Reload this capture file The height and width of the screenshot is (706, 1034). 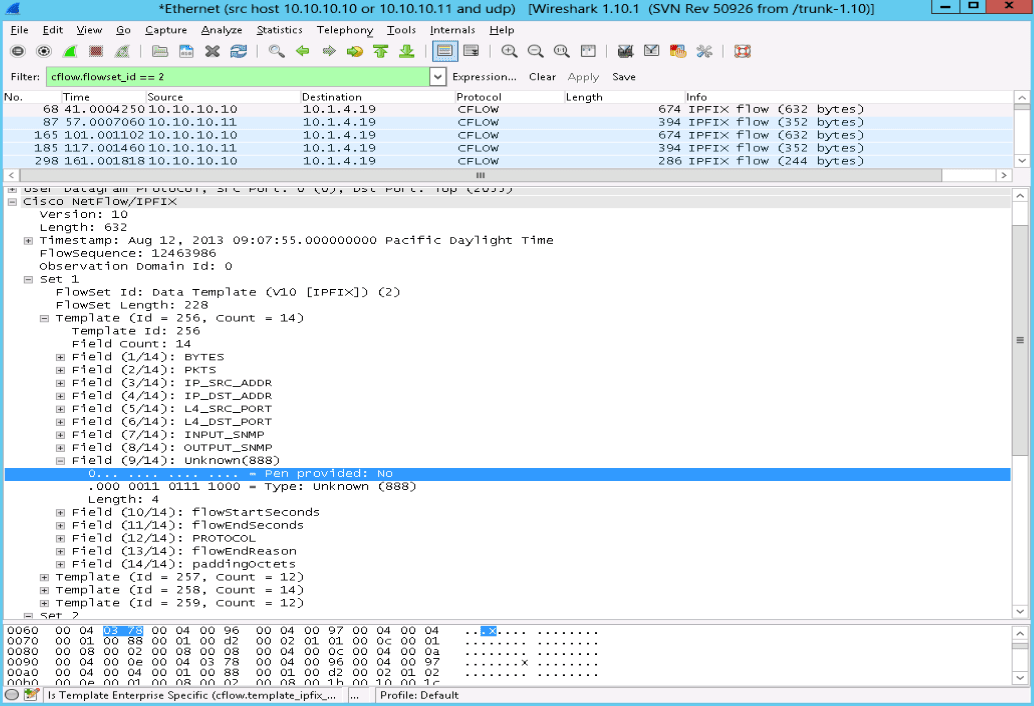tap(239, 51)
